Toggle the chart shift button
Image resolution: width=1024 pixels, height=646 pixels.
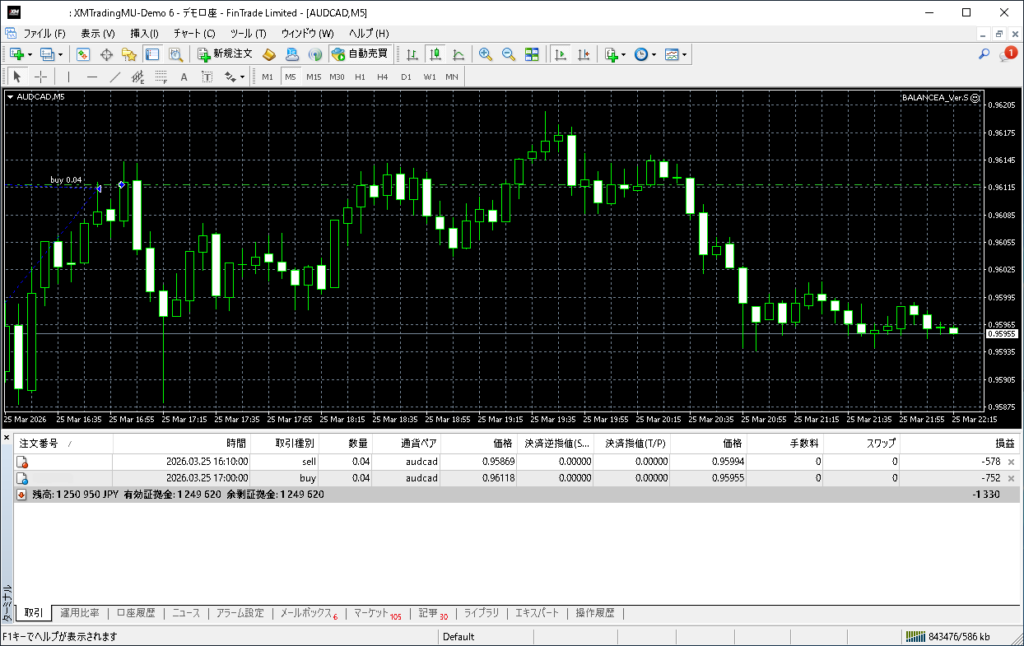tap(584, 54)
